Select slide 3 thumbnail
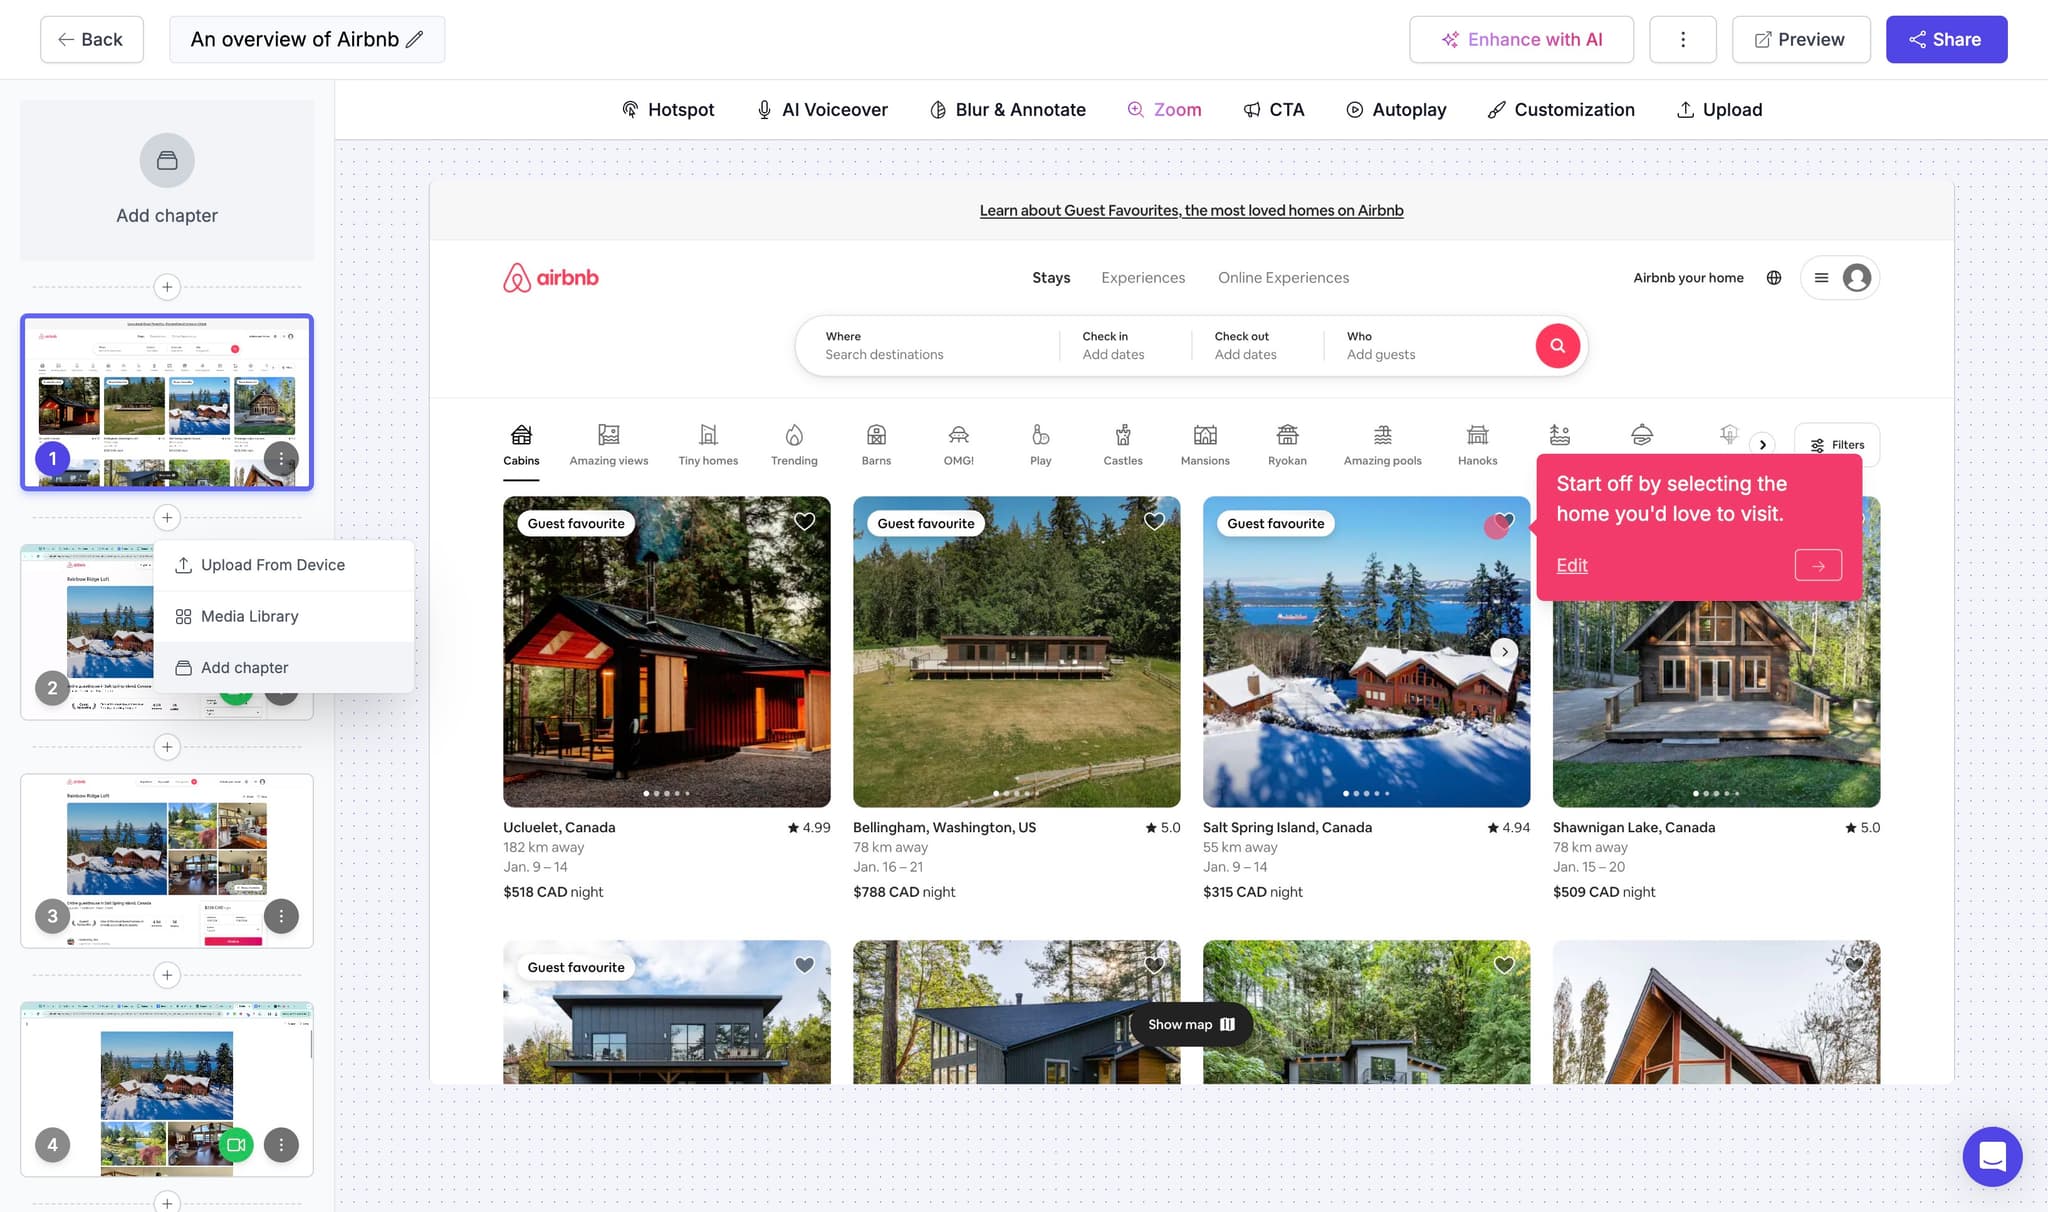 [167, 860]
